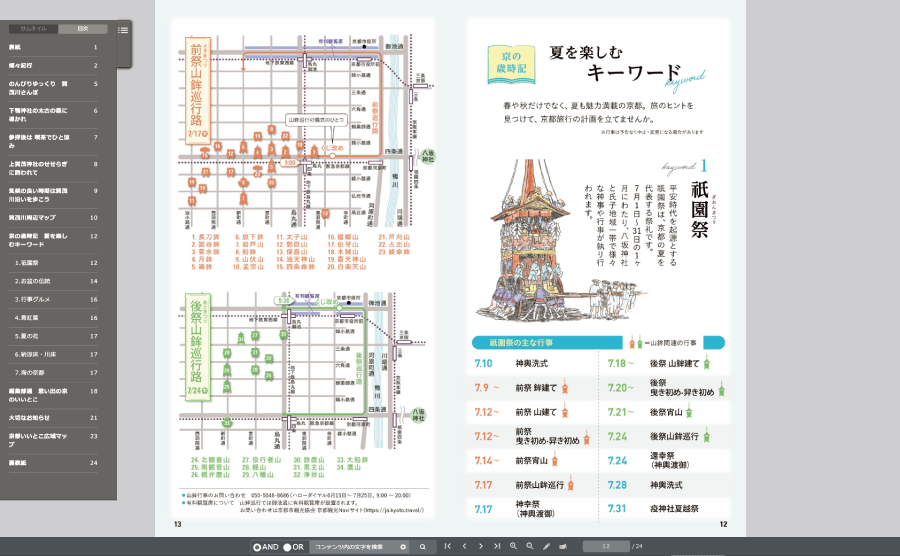The width and height of the screenshot is (900, 556).
Task: Open sub-entry 7.海の京都
Action: tap(53, 372)
